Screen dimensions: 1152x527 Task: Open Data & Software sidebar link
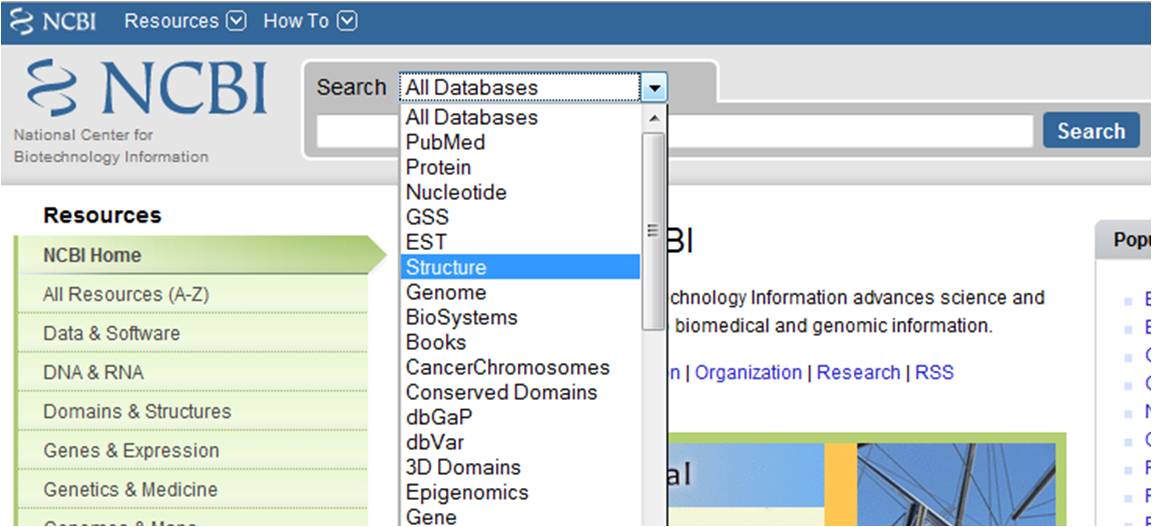tap(192, 334)
